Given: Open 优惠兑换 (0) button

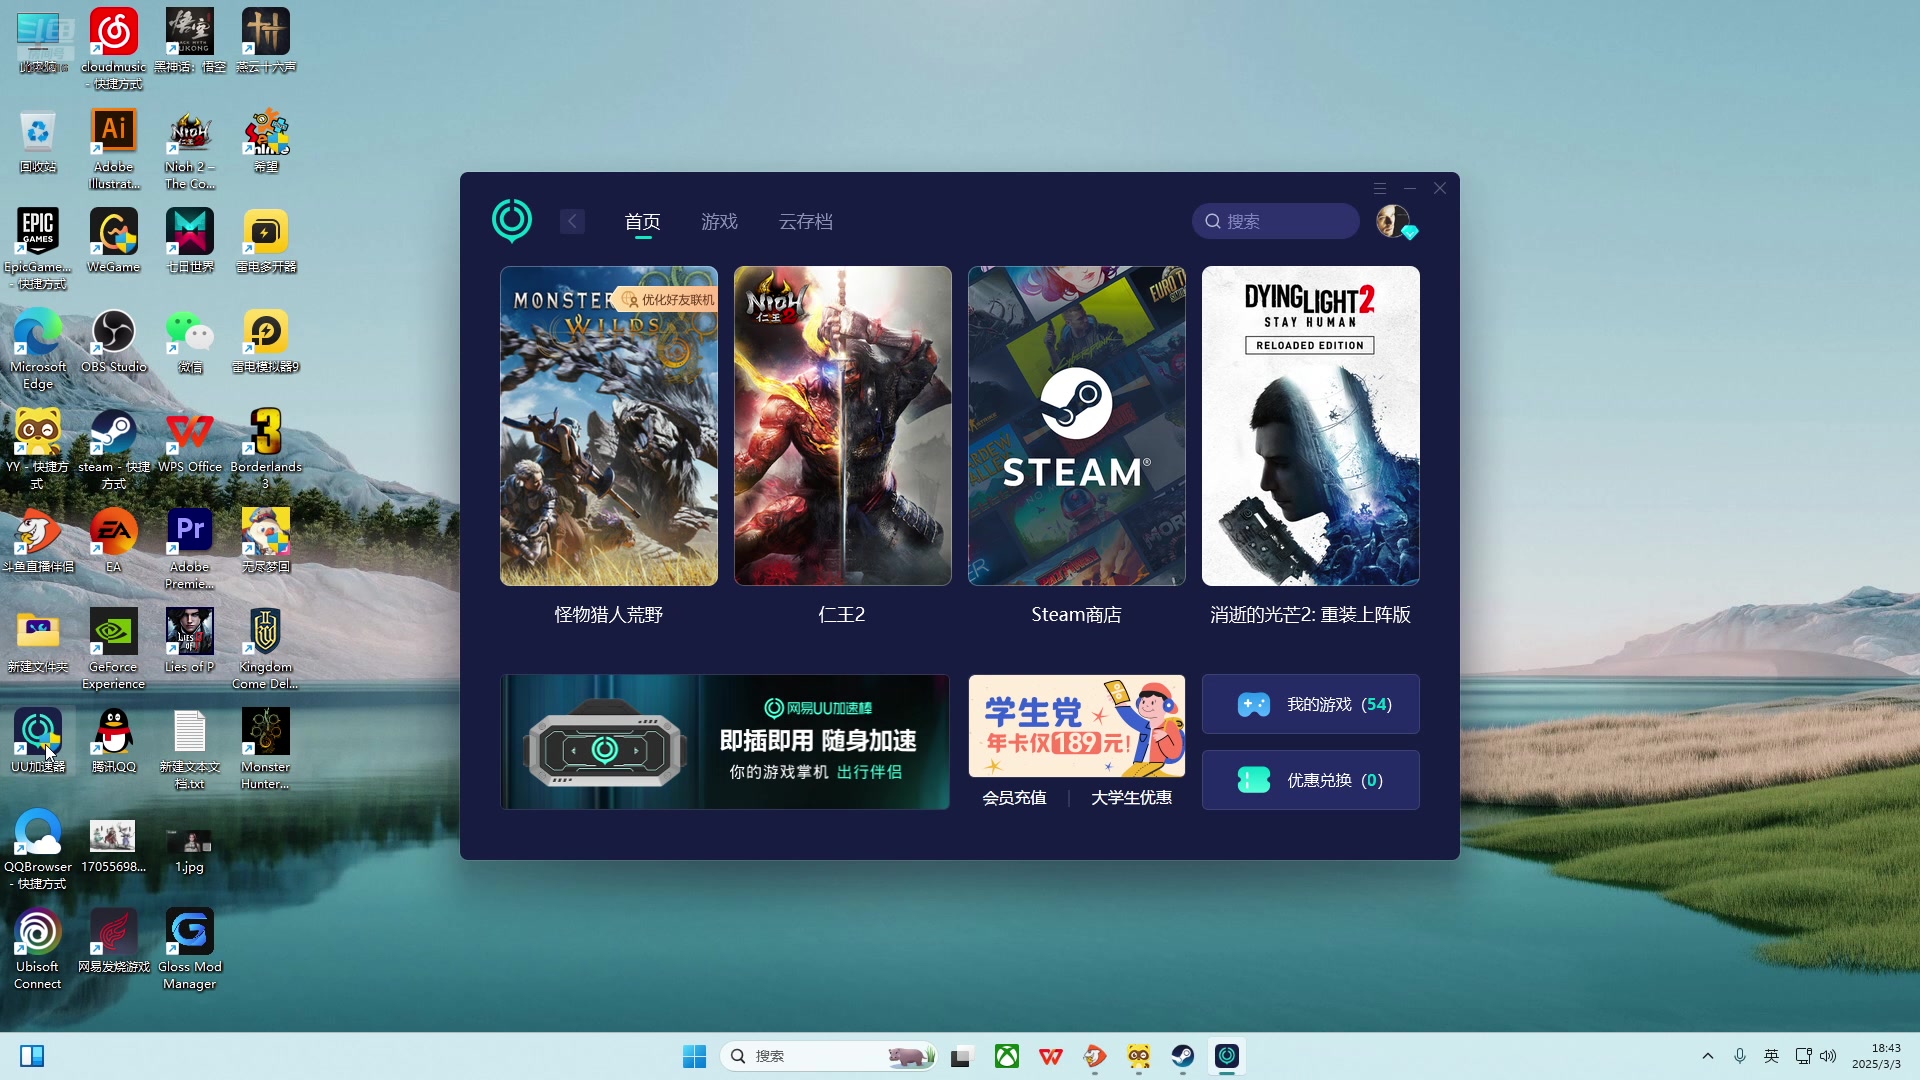Looking at the screenshot, I should click(1311, 780).
